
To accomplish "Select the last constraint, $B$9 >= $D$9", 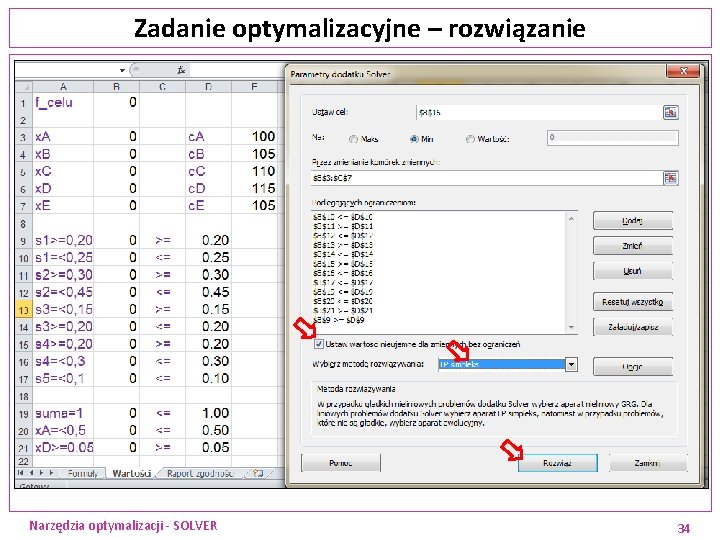I will 339,320.
